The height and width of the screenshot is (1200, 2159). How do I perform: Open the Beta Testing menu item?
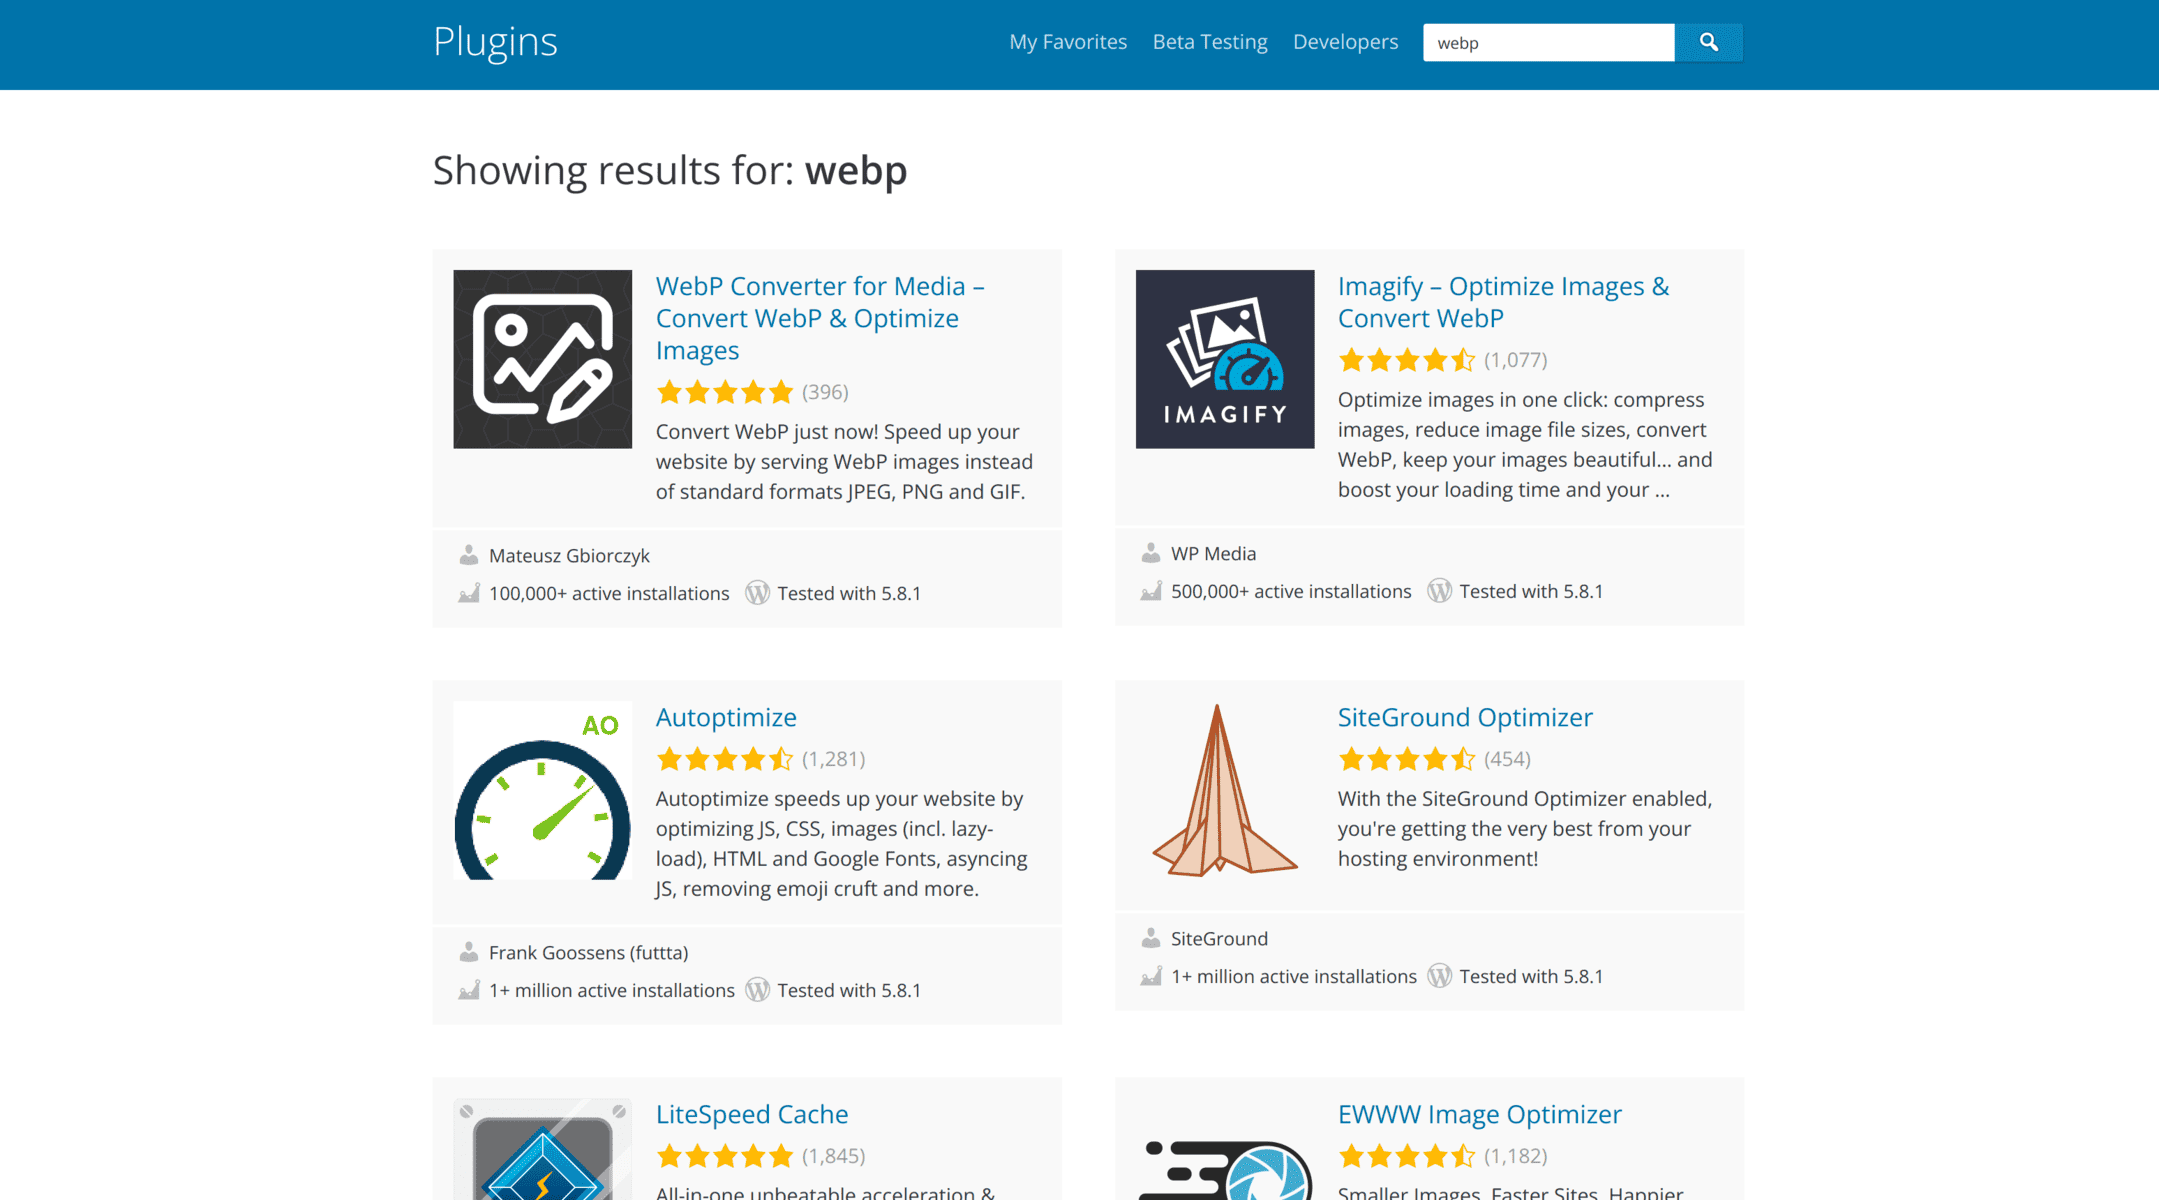tap(1209, 42)
